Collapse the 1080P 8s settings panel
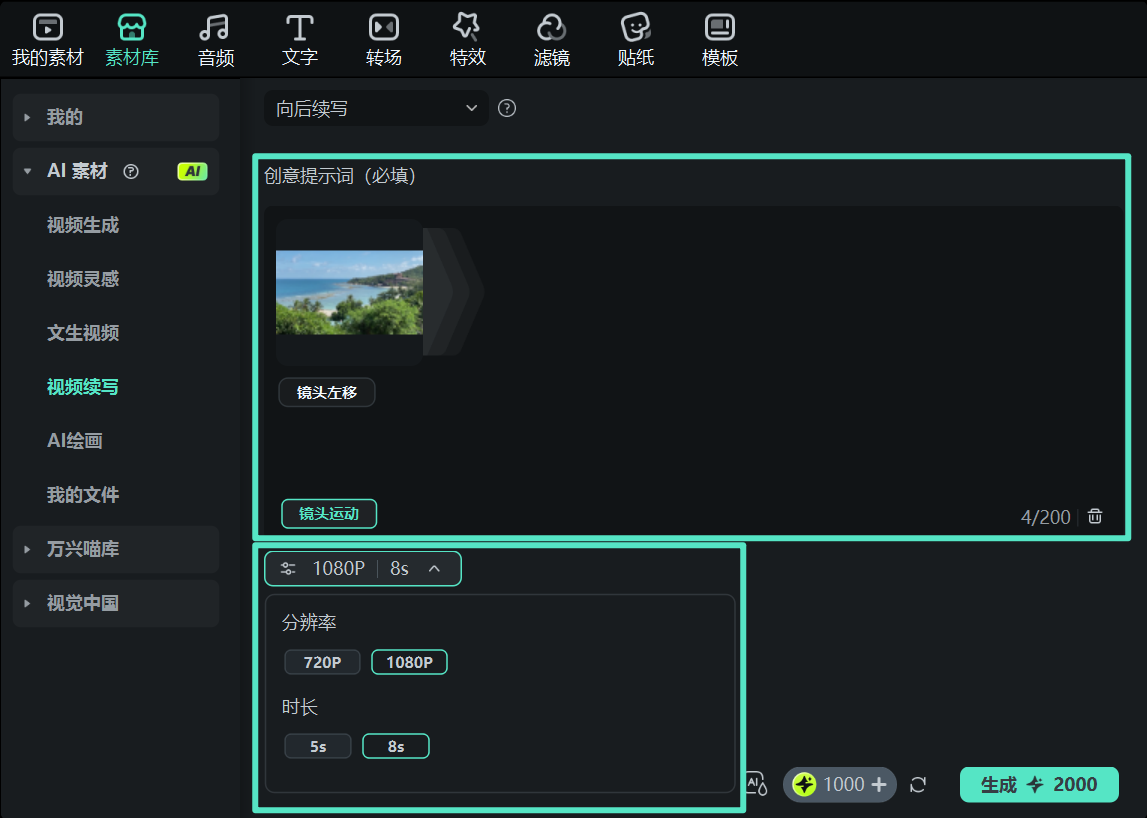 433,568
